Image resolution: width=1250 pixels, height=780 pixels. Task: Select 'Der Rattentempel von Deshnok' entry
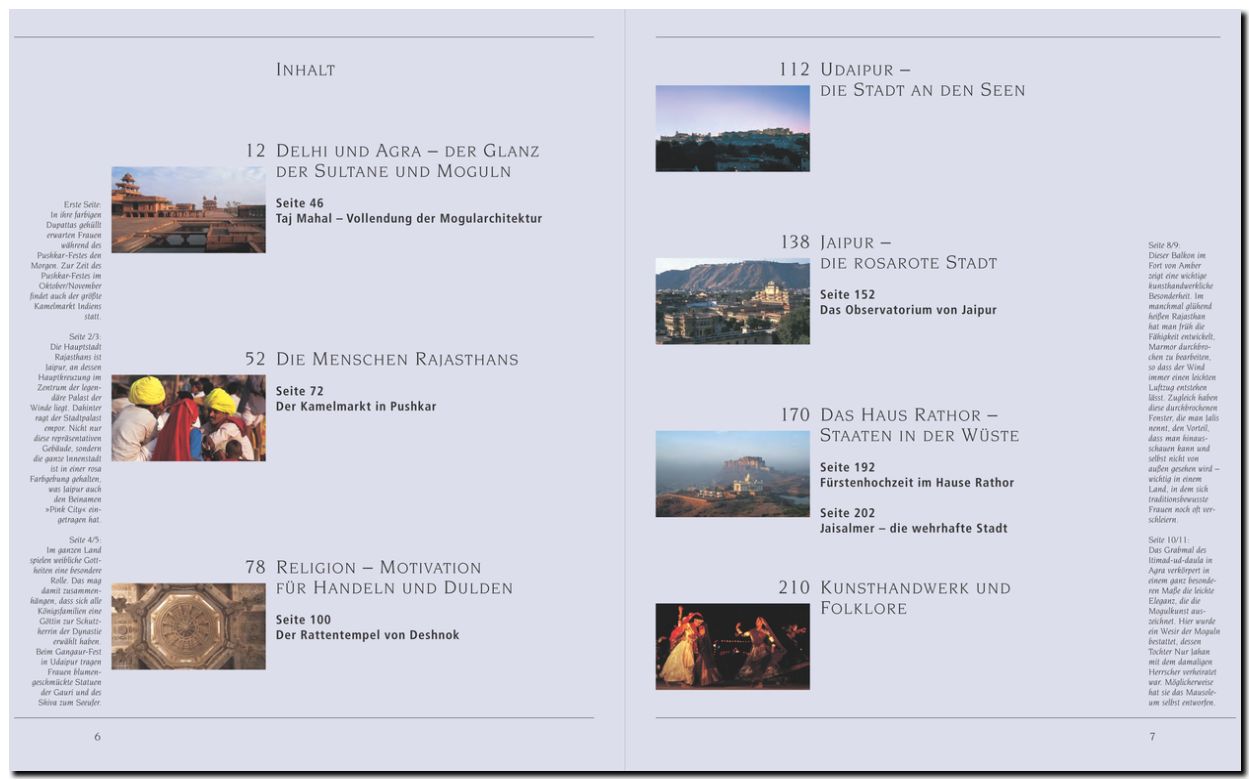[x=367, y=635]
